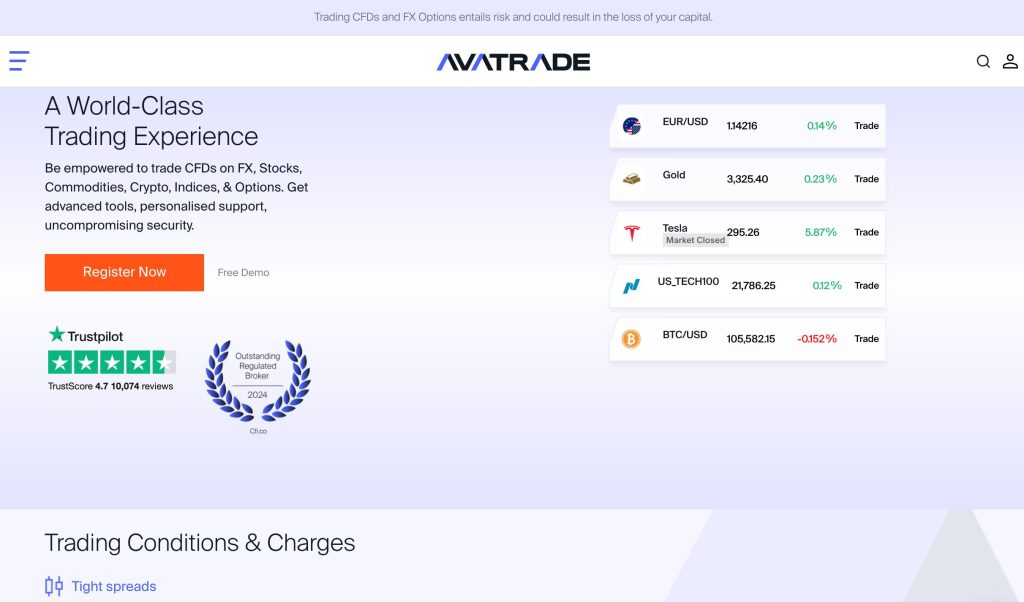This screenshot has height=602, width=1024.
Task: Click the 0.23% change value
Action: point(820,179)
